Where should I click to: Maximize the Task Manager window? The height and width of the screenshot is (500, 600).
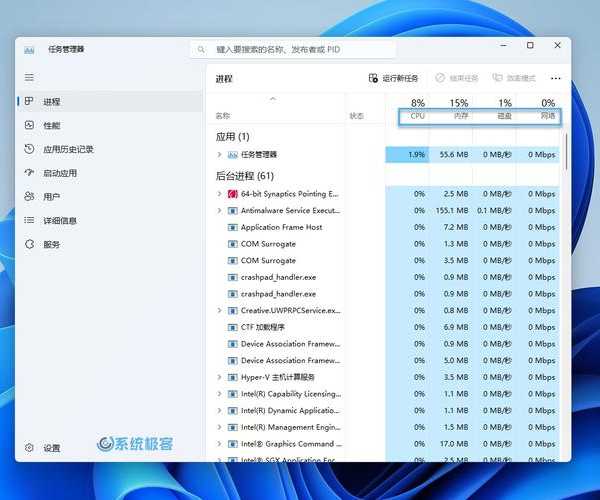click(x=530, y=45)
